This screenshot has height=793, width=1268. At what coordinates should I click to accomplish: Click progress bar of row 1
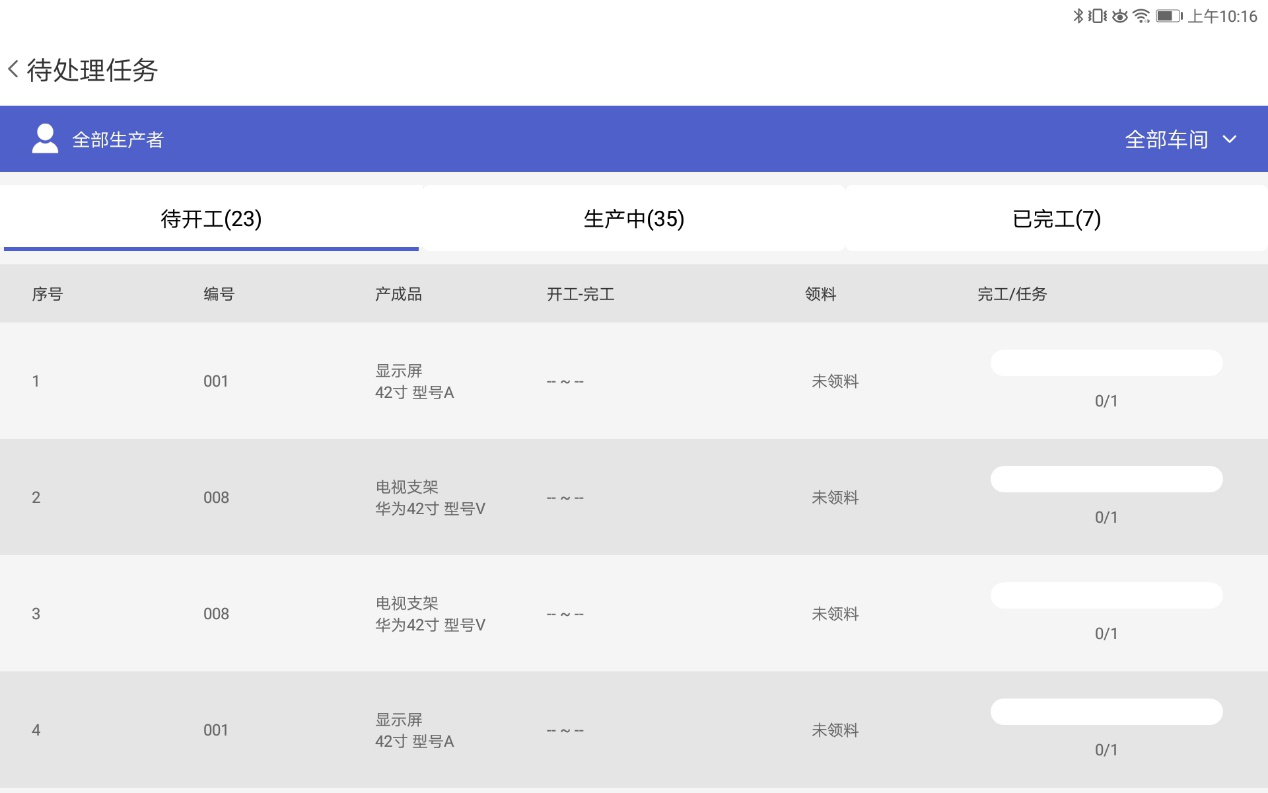[1106, 363]
